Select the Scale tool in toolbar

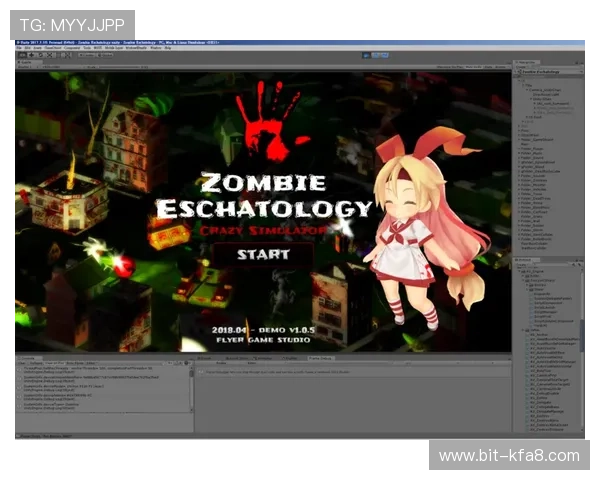coord(49,55)
